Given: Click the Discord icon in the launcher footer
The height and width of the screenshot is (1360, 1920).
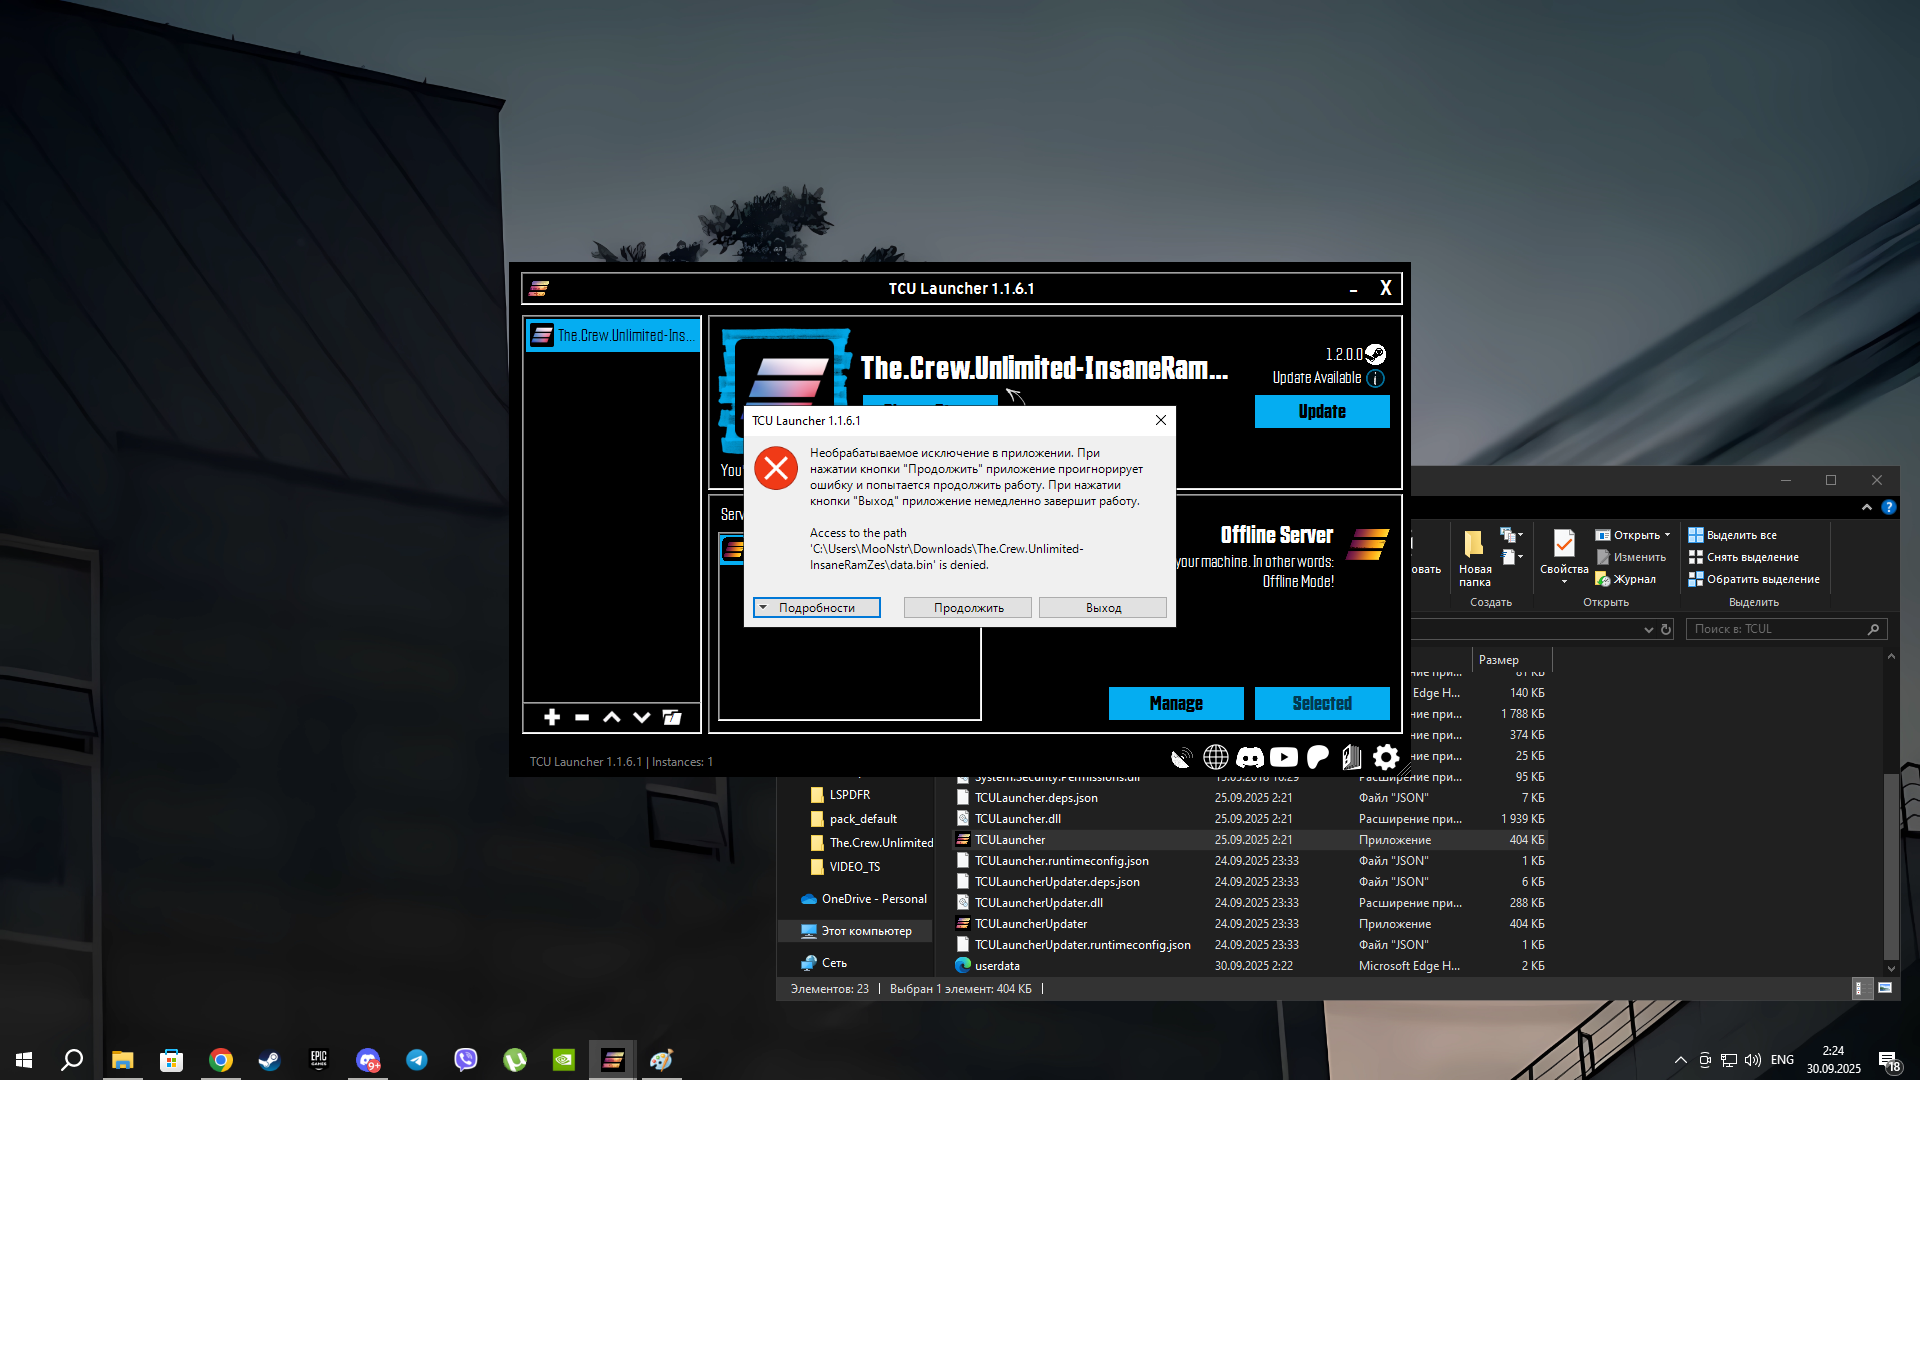Looking at the screenshot, I should 1250,757.
